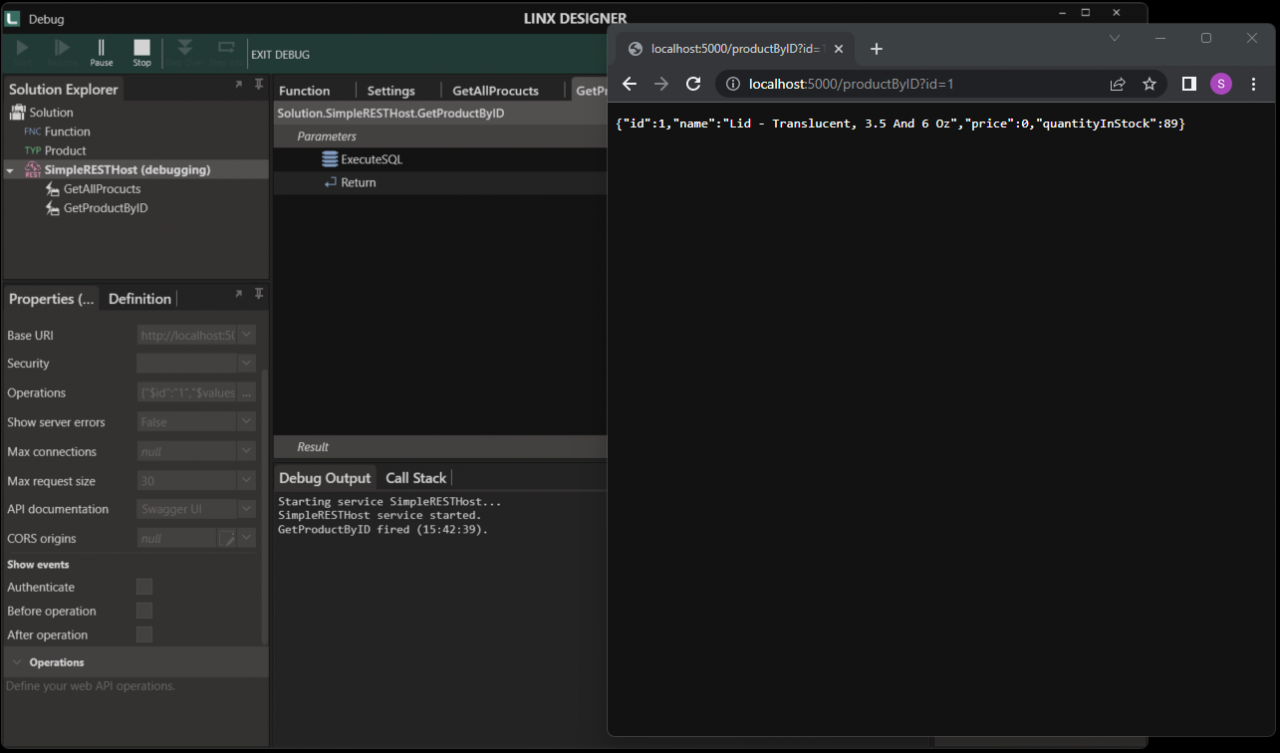This screenshot has width=1280, height=753.
Task: Pause the debug session
Action: (101, 52)
